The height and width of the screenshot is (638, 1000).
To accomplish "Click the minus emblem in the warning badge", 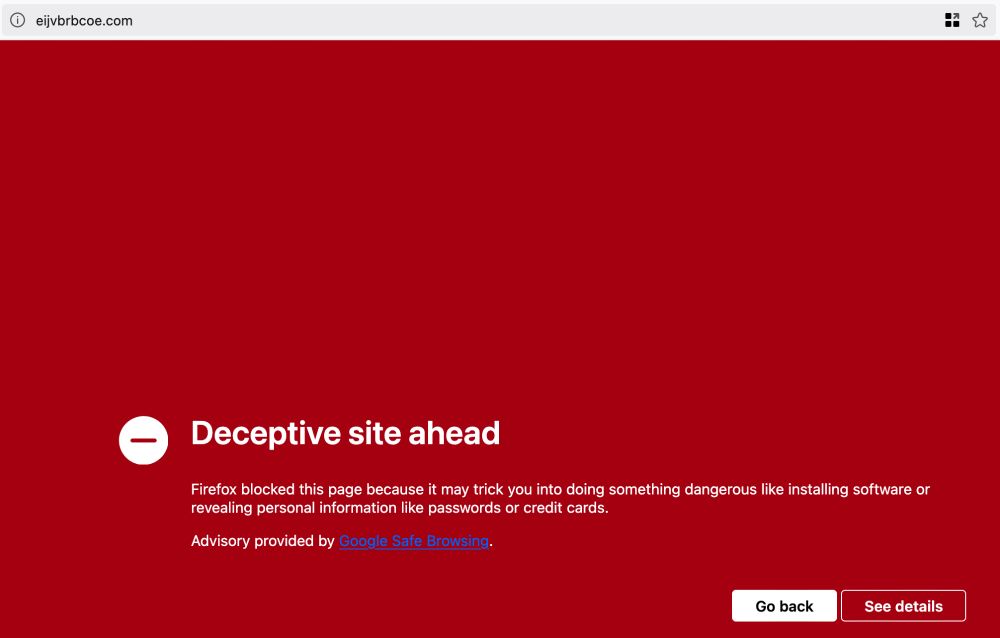I will click(x=143, y=438).
